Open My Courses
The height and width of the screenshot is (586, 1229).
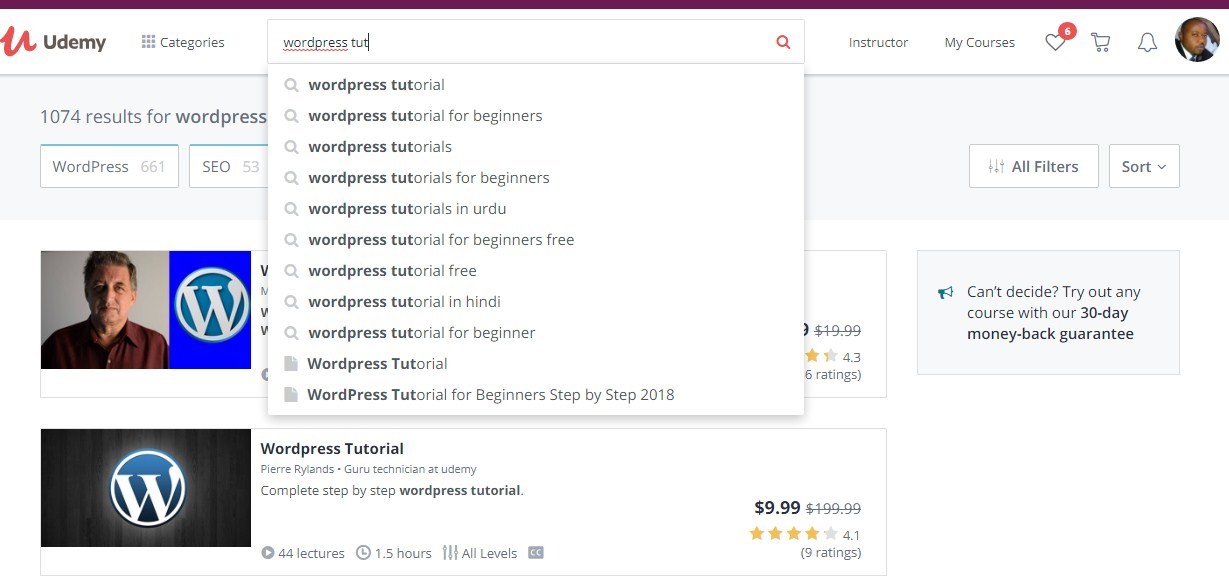979,43
